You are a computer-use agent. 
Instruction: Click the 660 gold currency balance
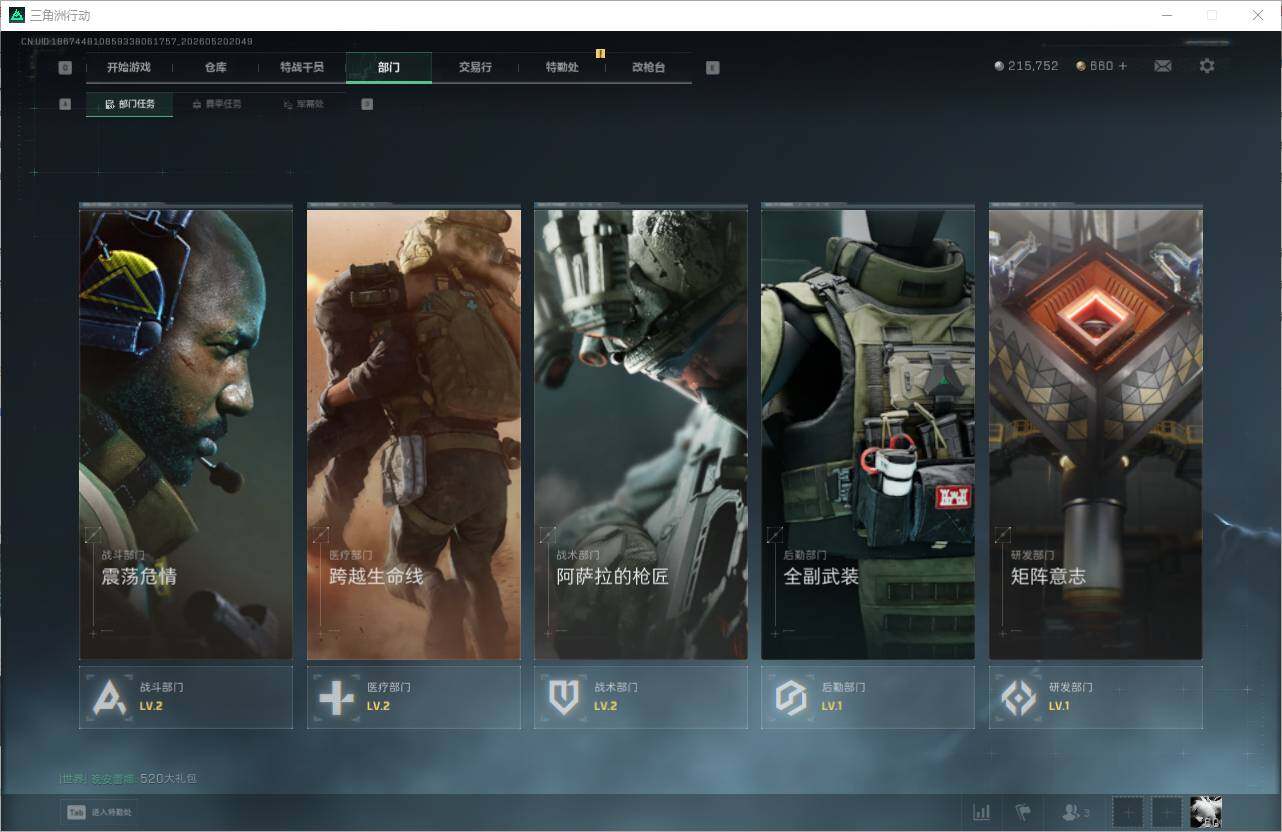point(1095,66)
